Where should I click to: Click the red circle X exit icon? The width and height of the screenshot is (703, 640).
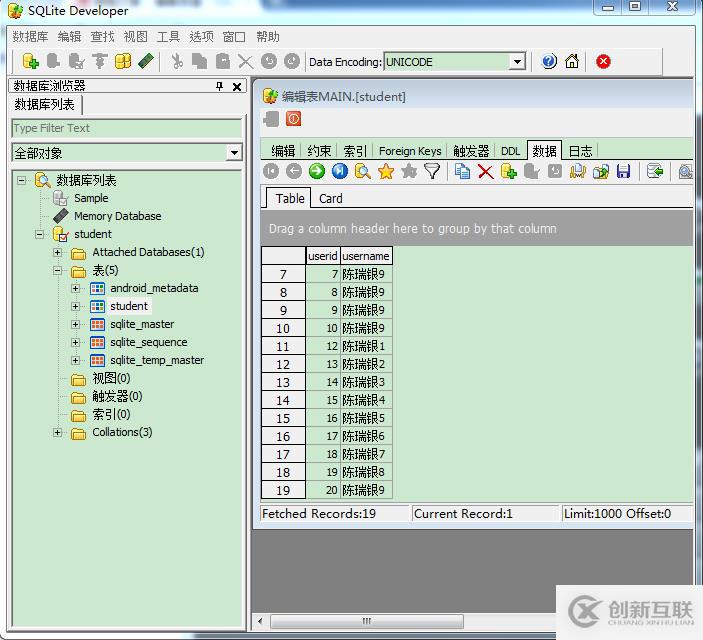pos(603,61)
